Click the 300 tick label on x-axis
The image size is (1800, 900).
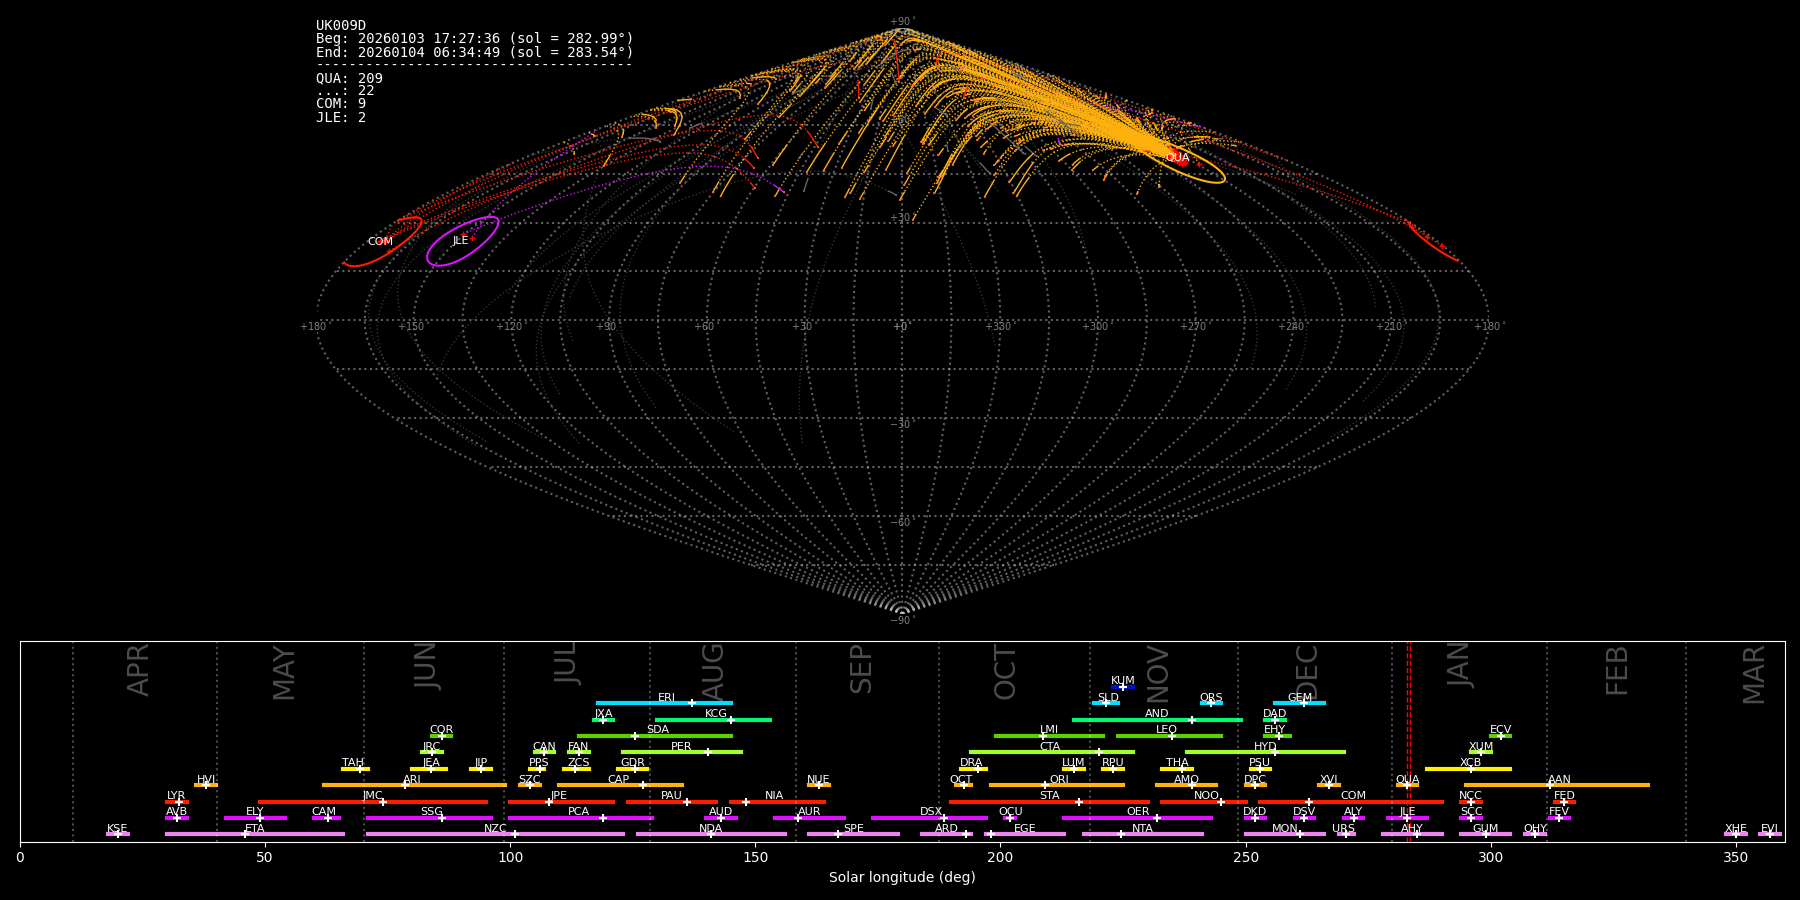[1490, 858]
